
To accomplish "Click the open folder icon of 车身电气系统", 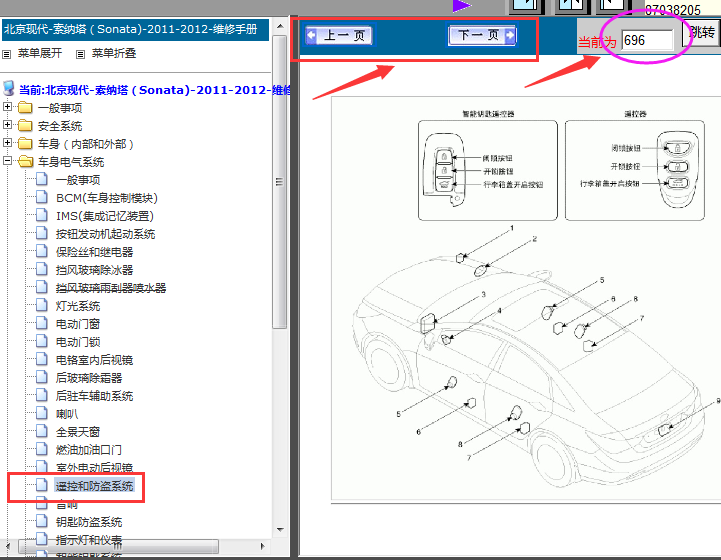I will (x=25, y=161).
